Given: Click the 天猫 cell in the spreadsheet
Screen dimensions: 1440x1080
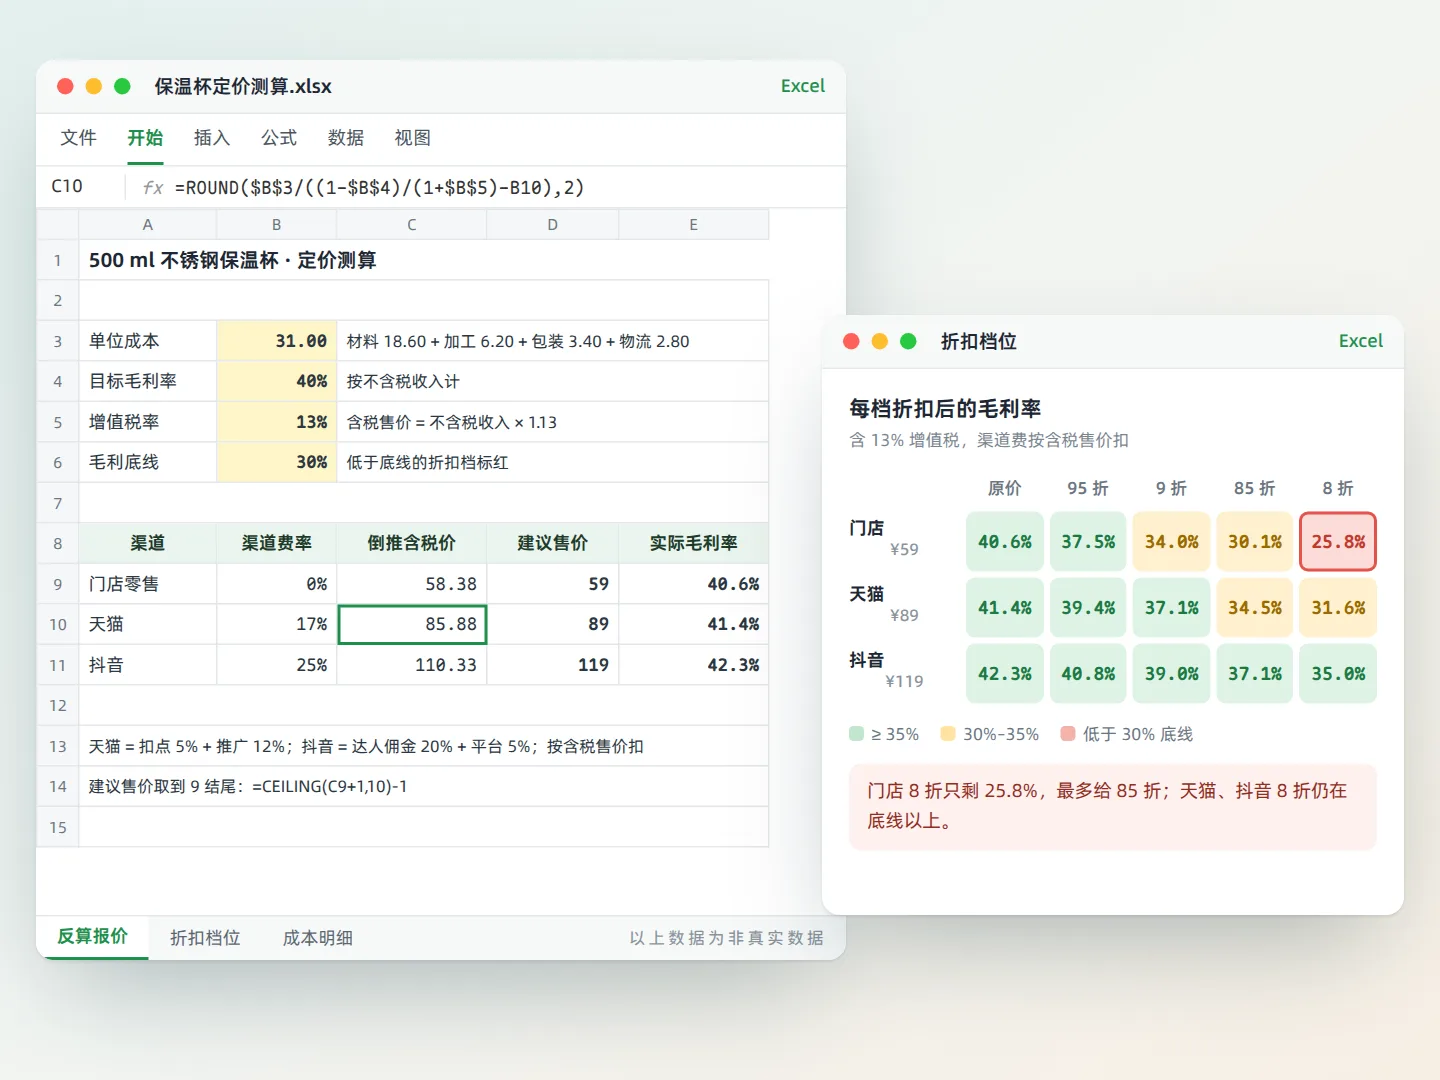Looking at the screenshot, I should [x=147, y=624].
